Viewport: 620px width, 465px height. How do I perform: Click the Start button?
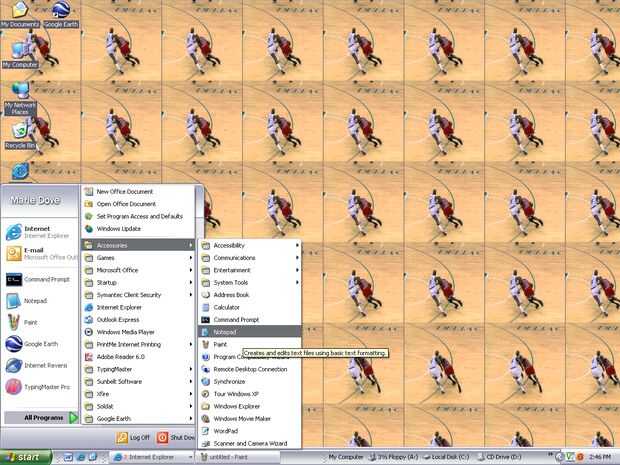click(26, 457)
